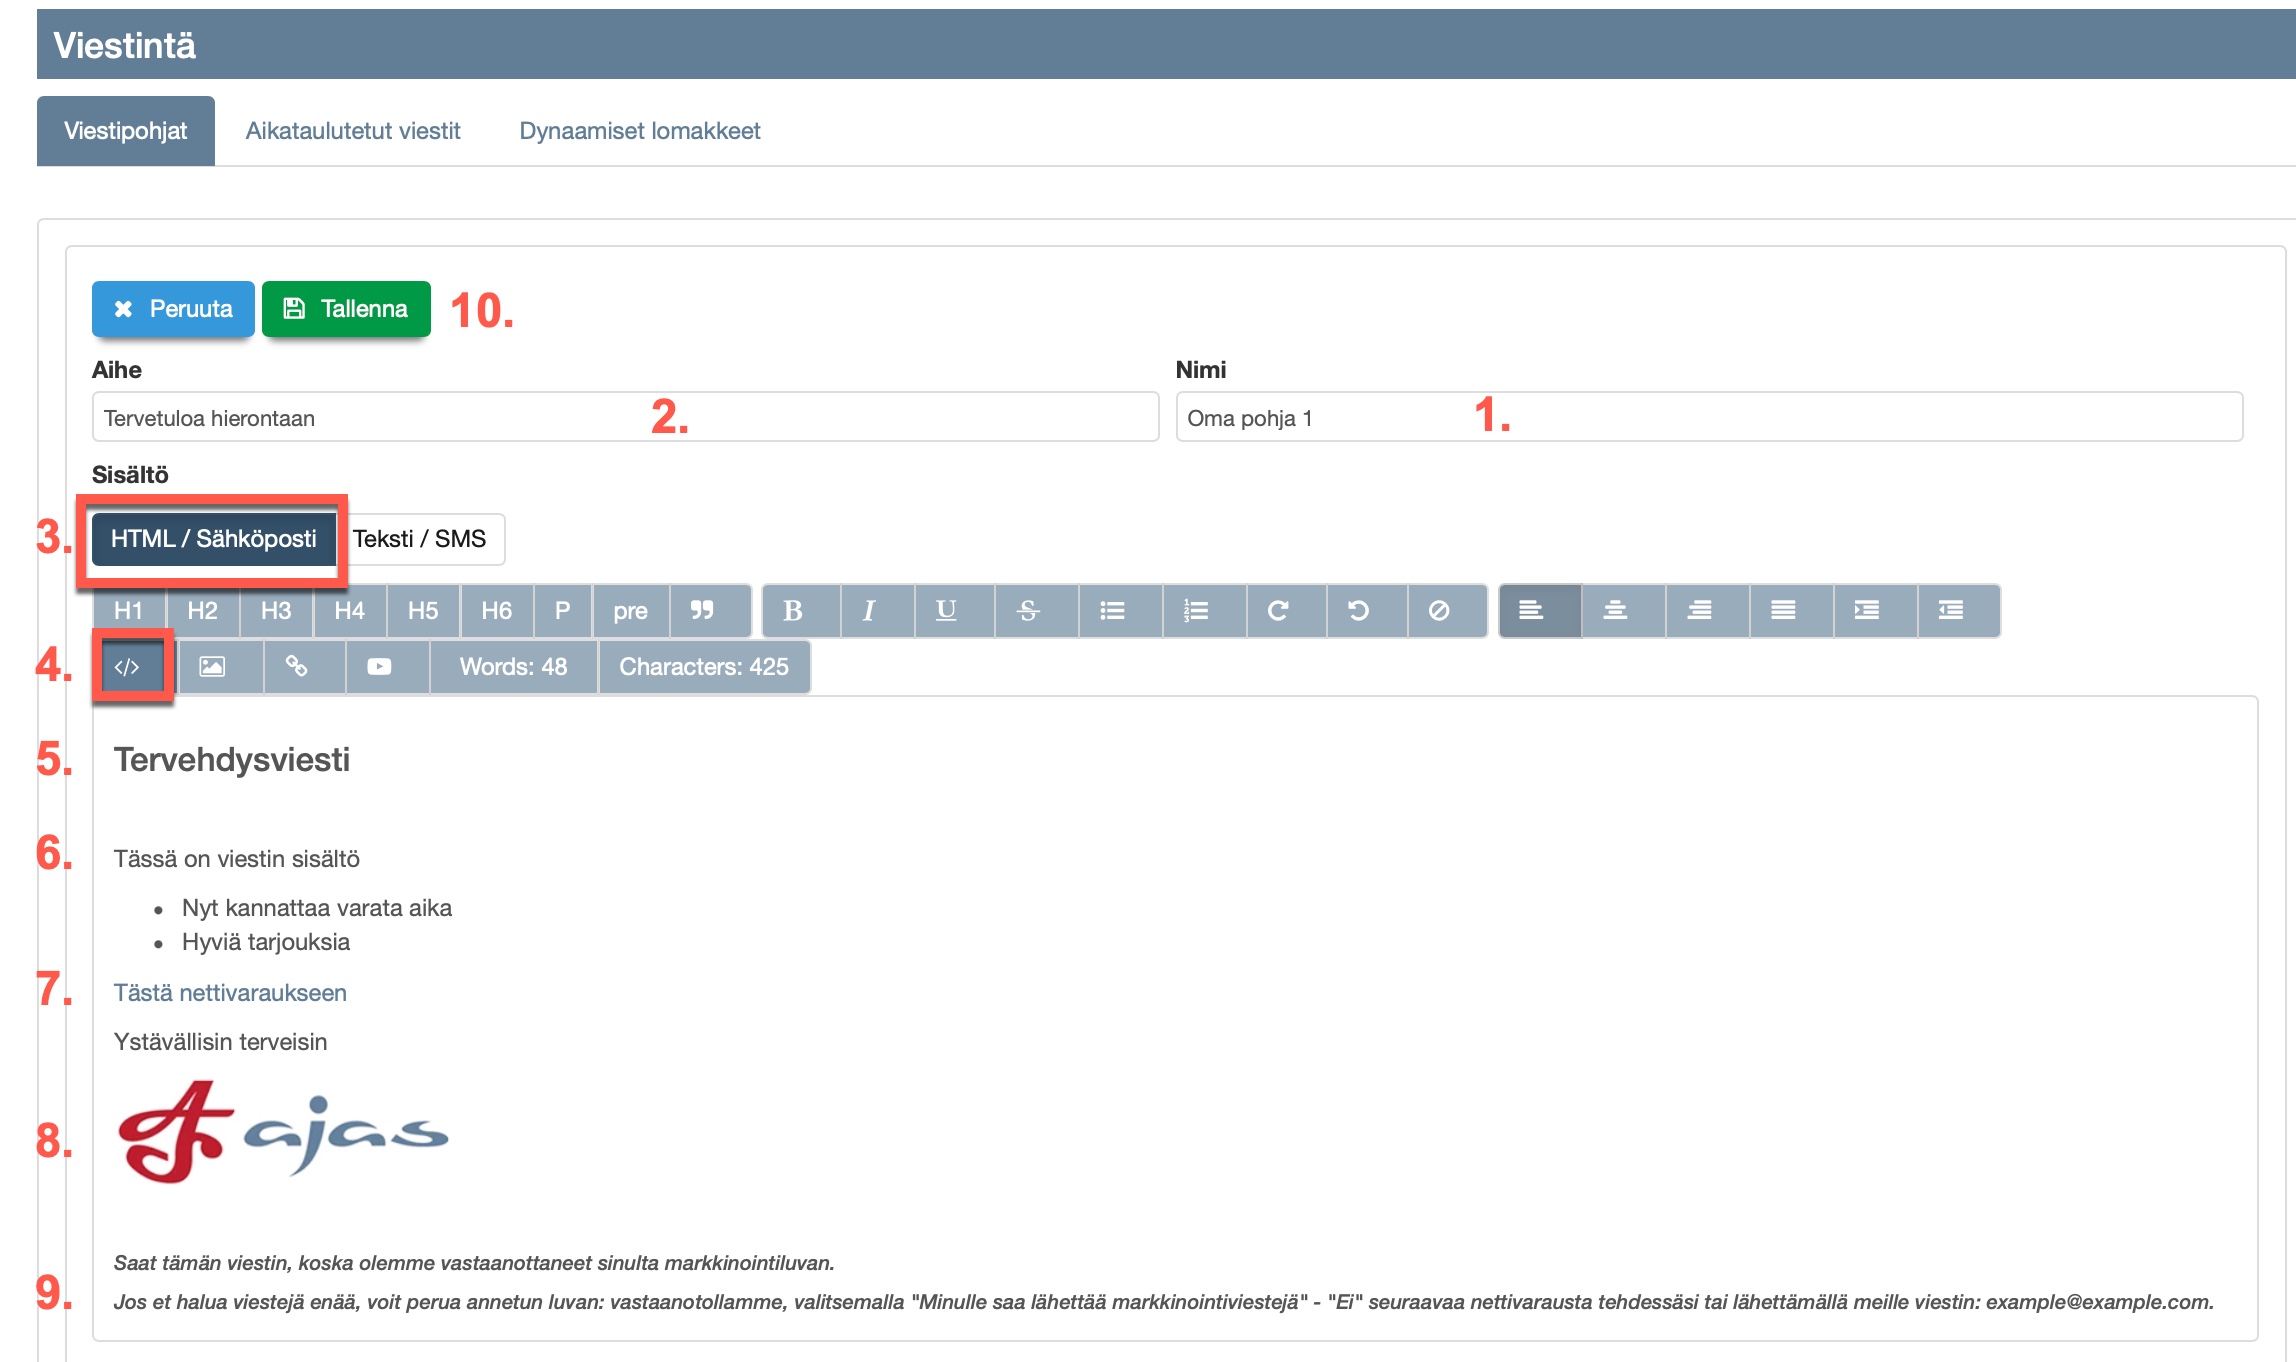Open the Aikataulutetut viestit tab
This screenshot has height=1362, width=2296.
(x=353, y=131)
